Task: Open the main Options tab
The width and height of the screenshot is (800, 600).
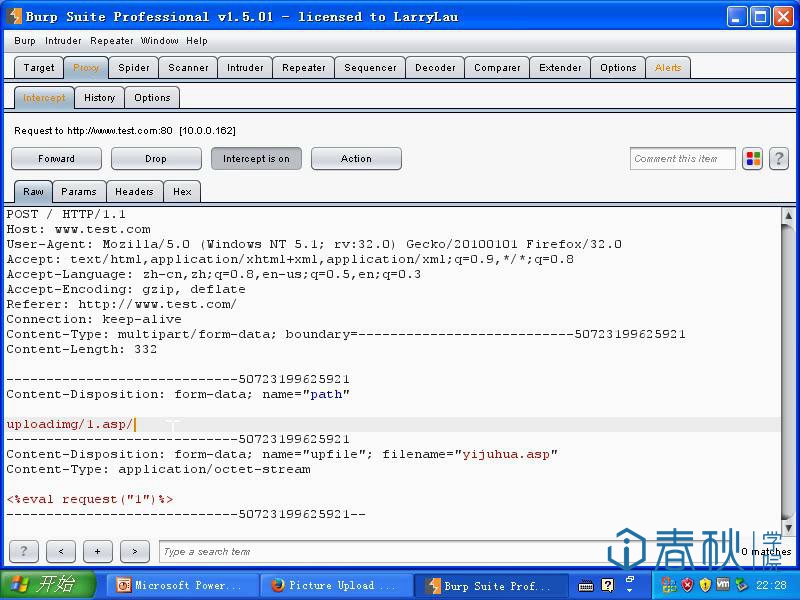Action: tap(618, 68)
